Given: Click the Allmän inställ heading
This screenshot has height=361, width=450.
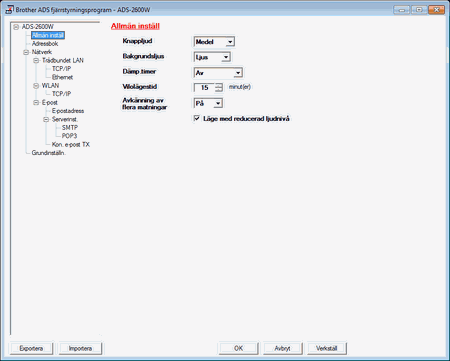Looking at the screenshot, I should coord(135,26).
